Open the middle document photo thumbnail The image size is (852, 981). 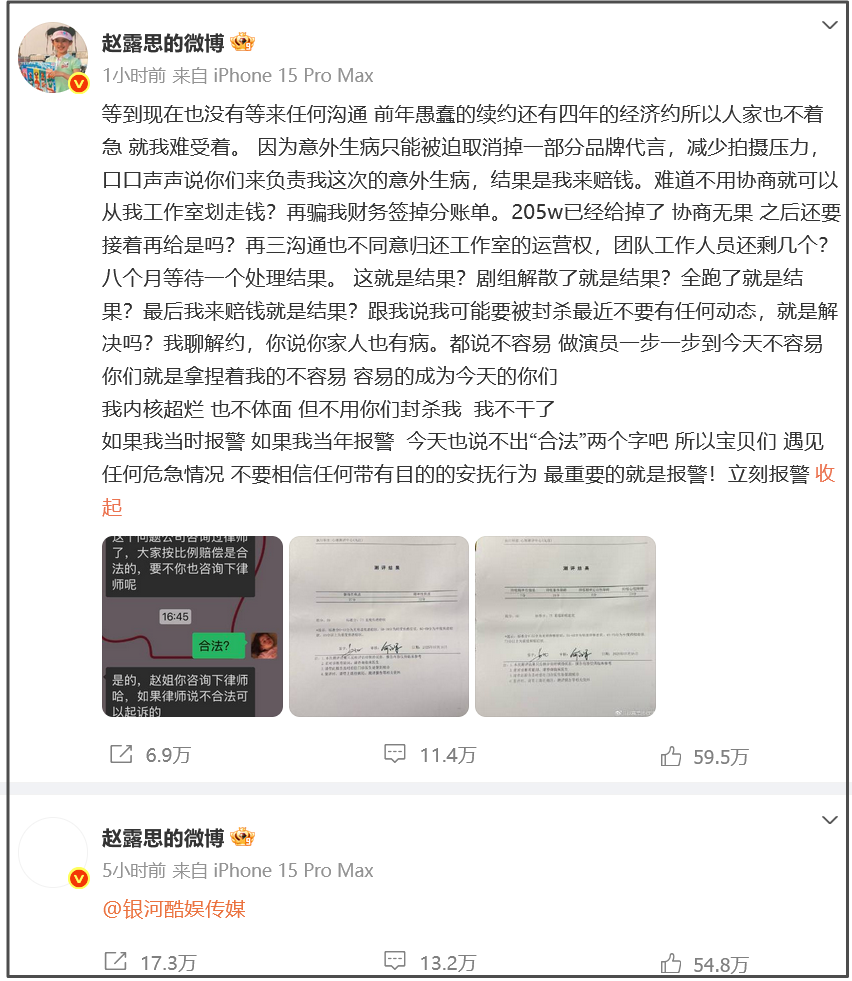378,626
